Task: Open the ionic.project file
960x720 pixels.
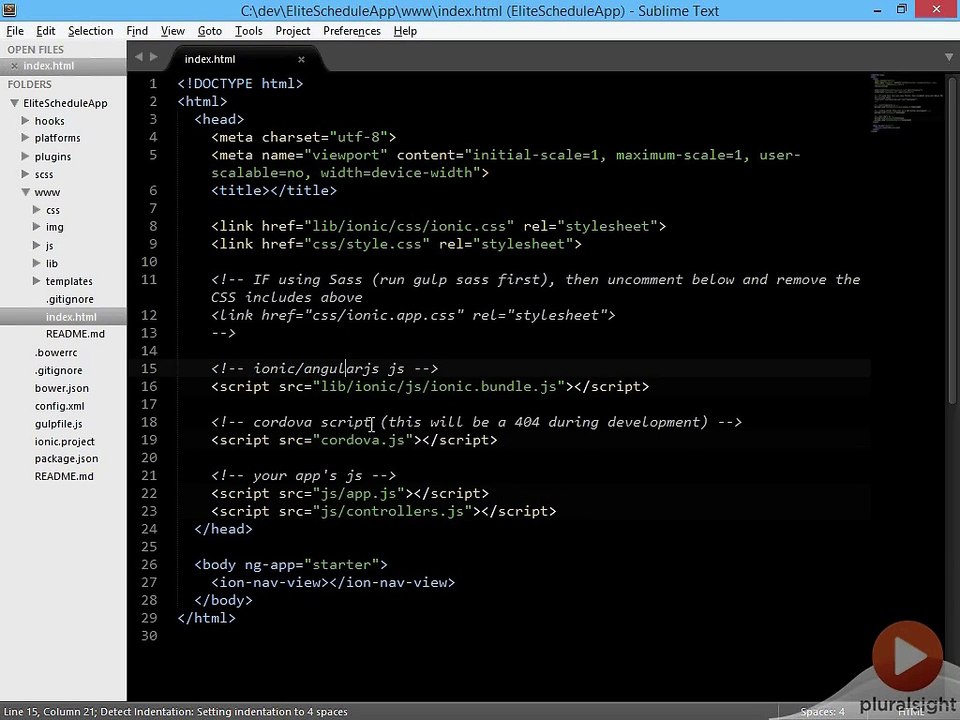Action: (64, 441)
